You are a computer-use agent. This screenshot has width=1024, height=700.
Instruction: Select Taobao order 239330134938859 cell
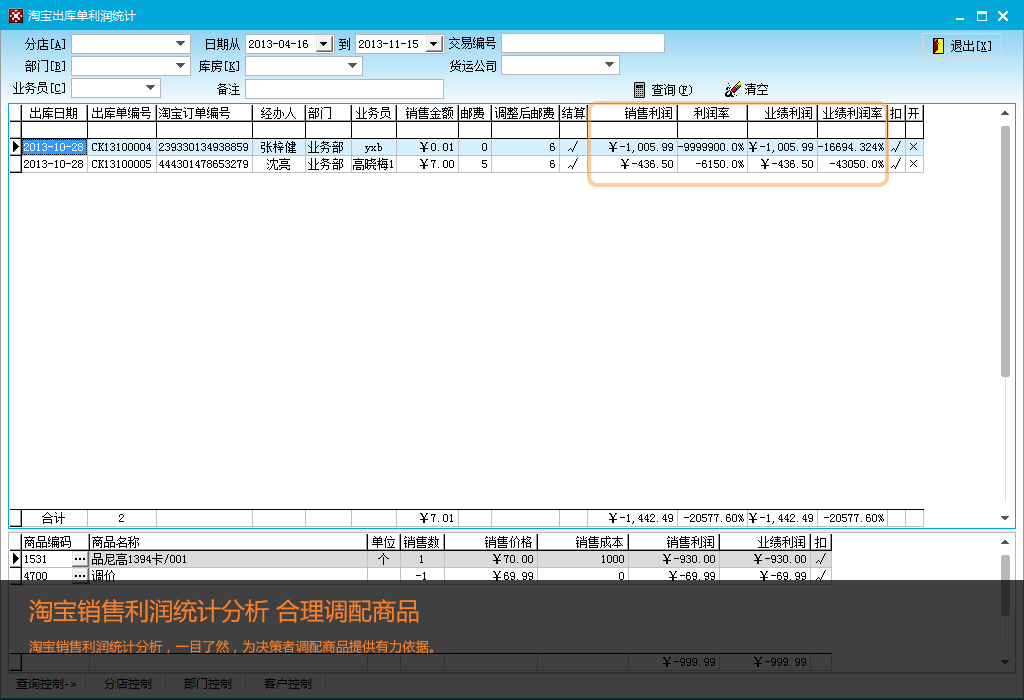[x=204, y=147]
